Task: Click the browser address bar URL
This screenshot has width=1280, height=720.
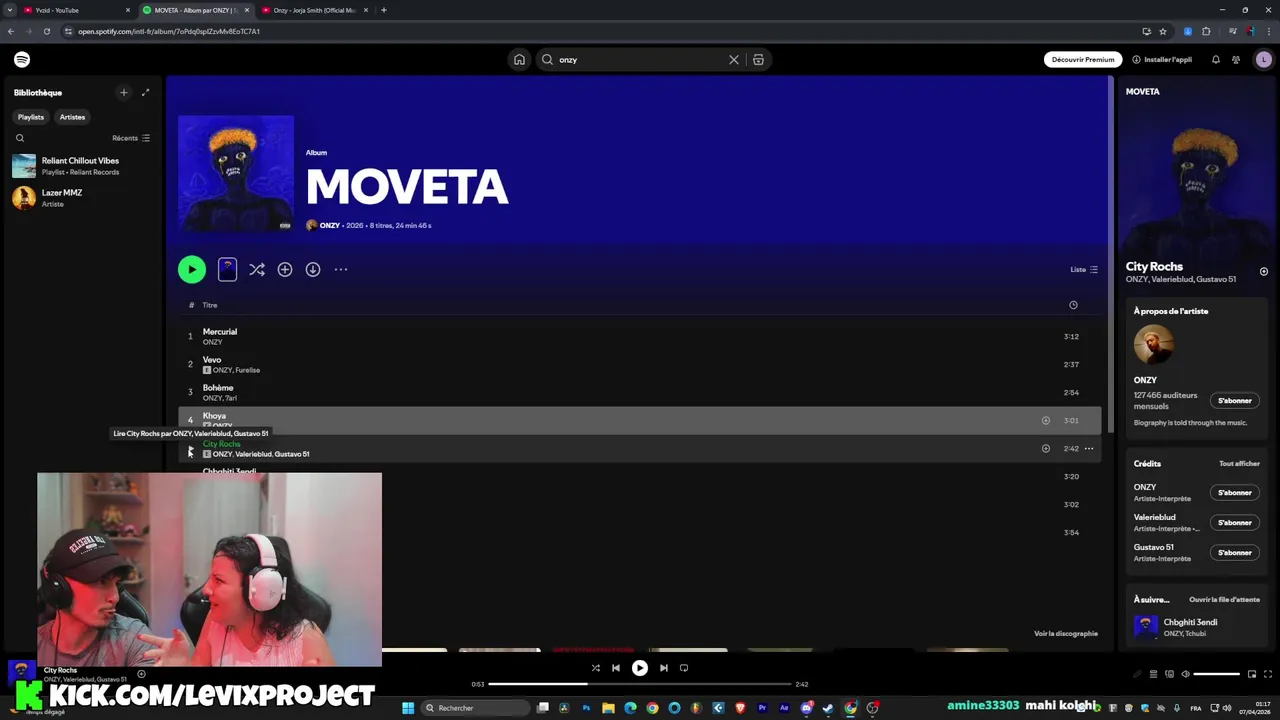Action: click(x=169, y=31)
